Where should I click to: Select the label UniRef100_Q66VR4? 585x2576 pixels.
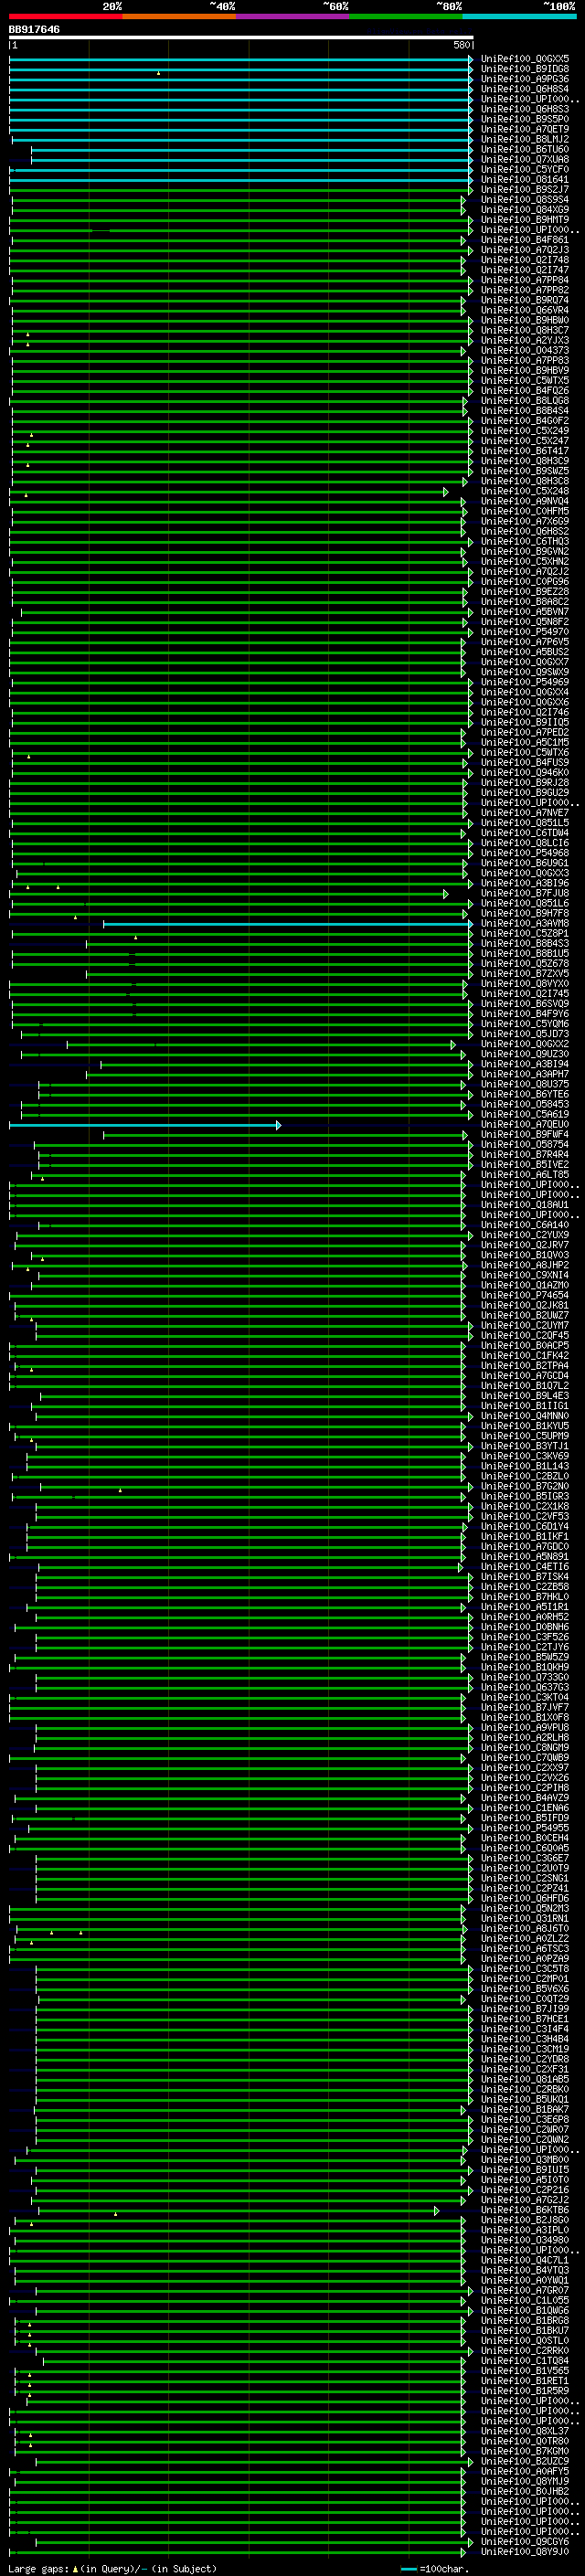[524, 311]
